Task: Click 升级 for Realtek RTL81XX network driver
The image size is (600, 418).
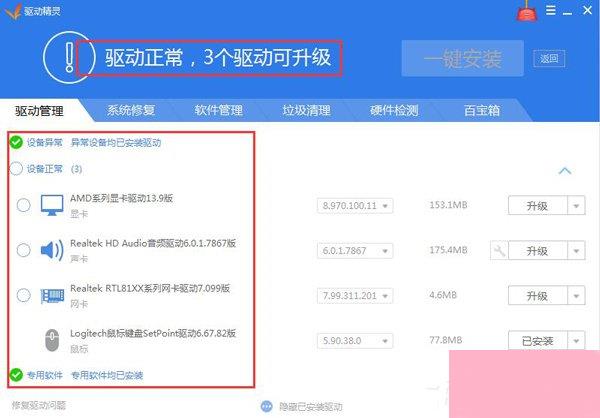Action: click(x=538, y=296)
